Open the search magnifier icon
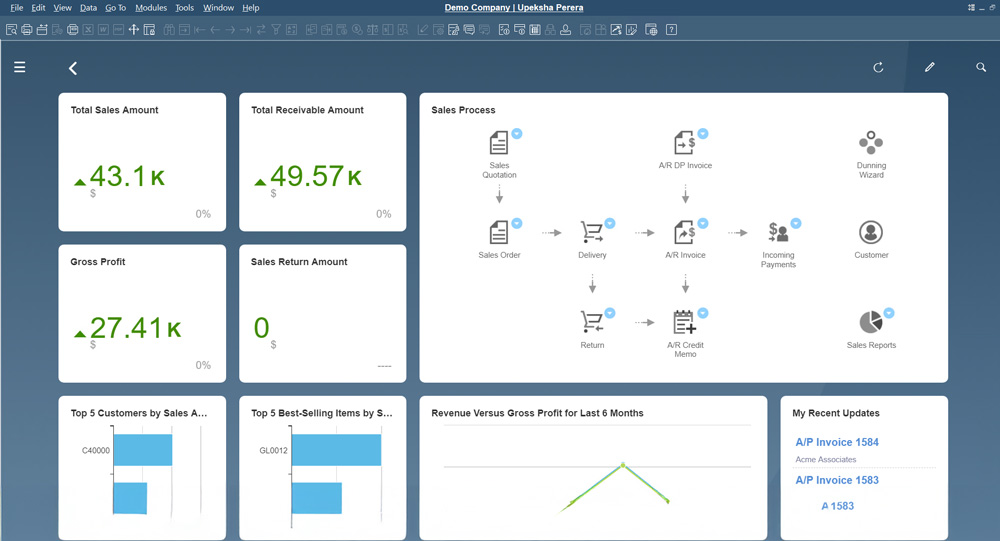This screenshot has height=541, width=1000. (x=981, y=68)
